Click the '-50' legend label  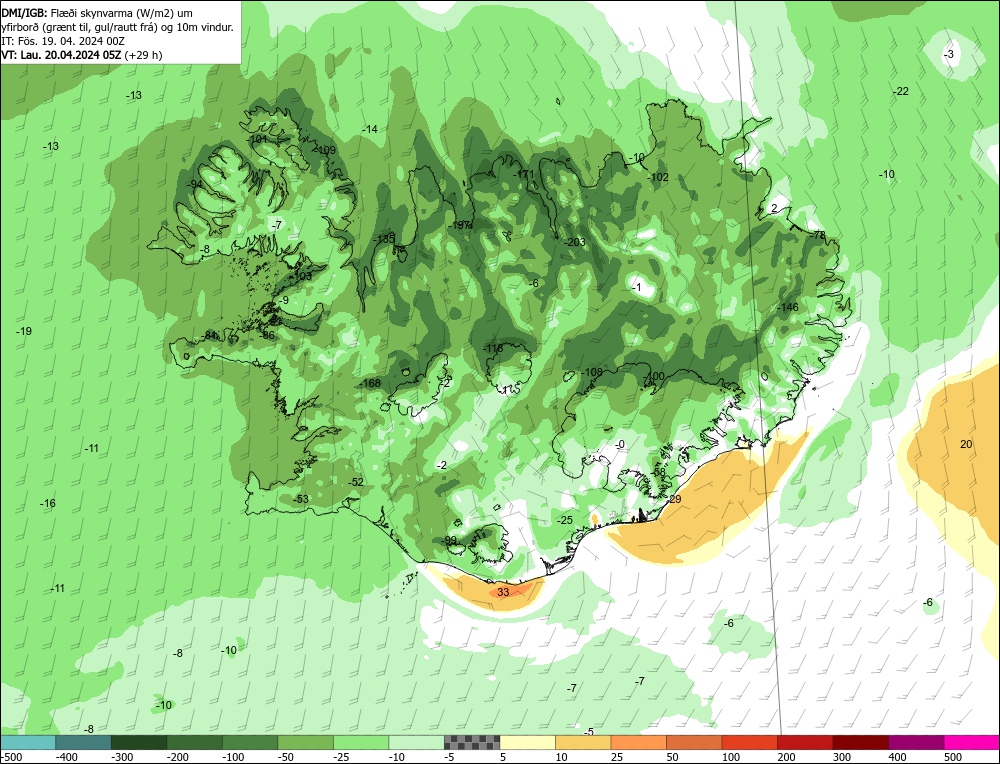coord(287,757)
